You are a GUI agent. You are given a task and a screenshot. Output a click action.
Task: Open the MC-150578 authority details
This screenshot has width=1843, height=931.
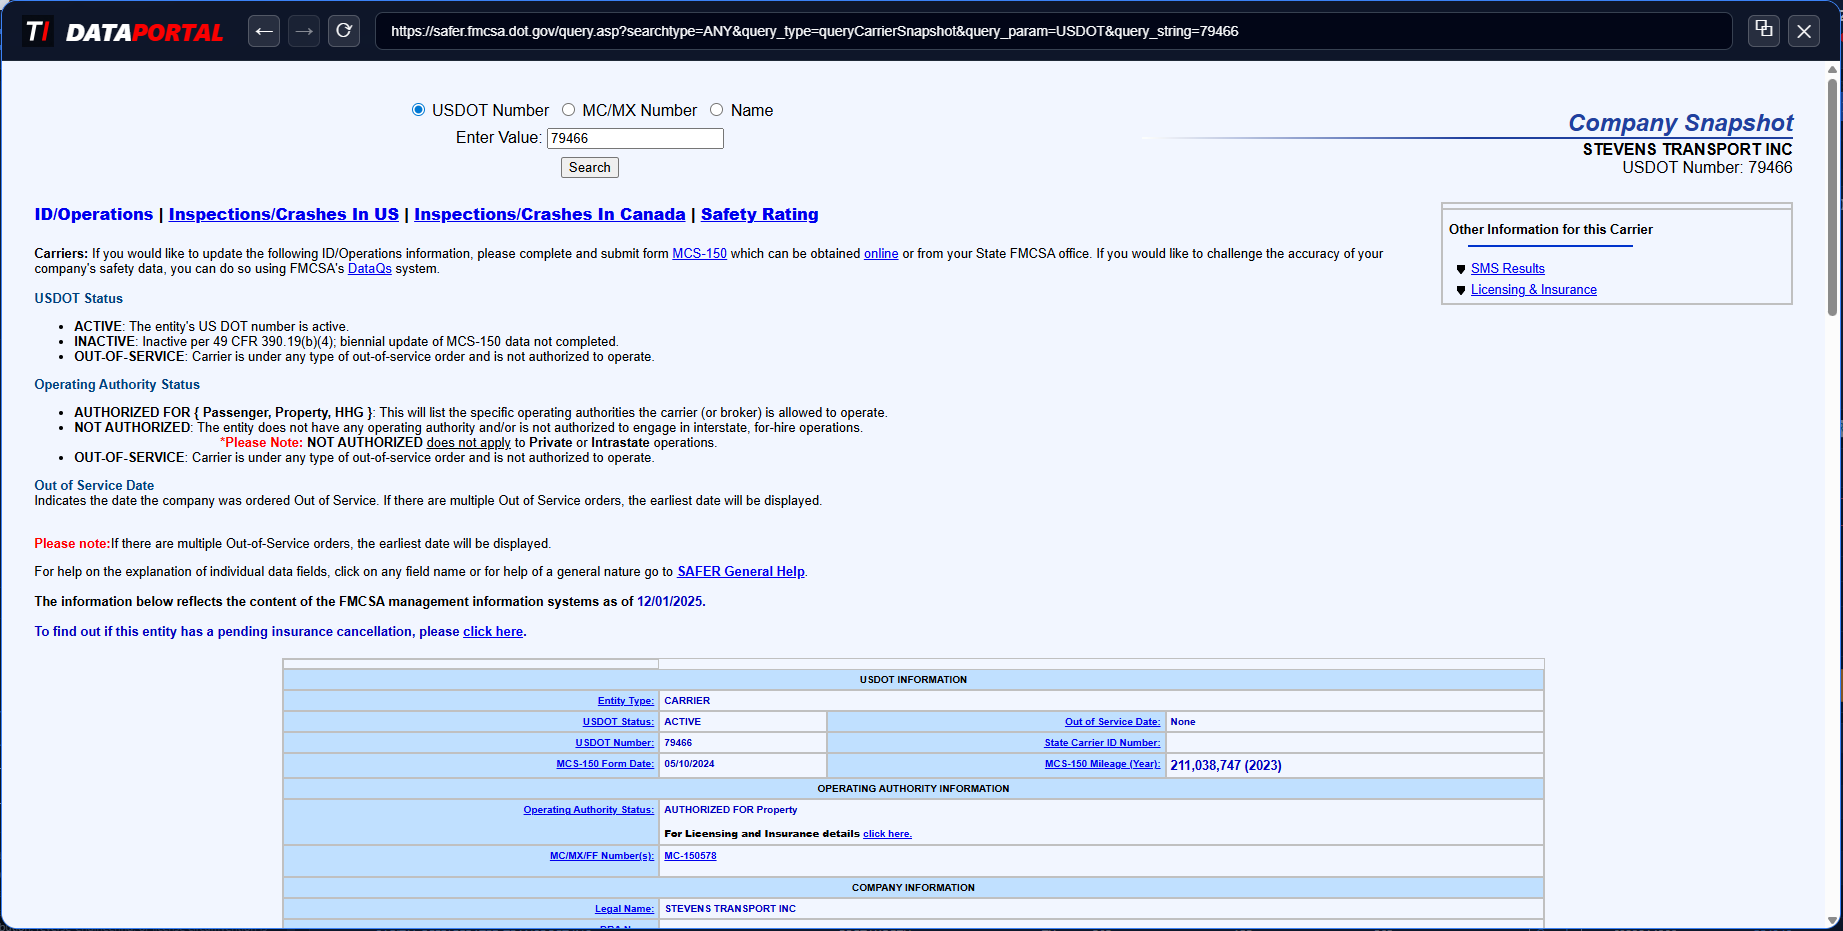(690, 856)
